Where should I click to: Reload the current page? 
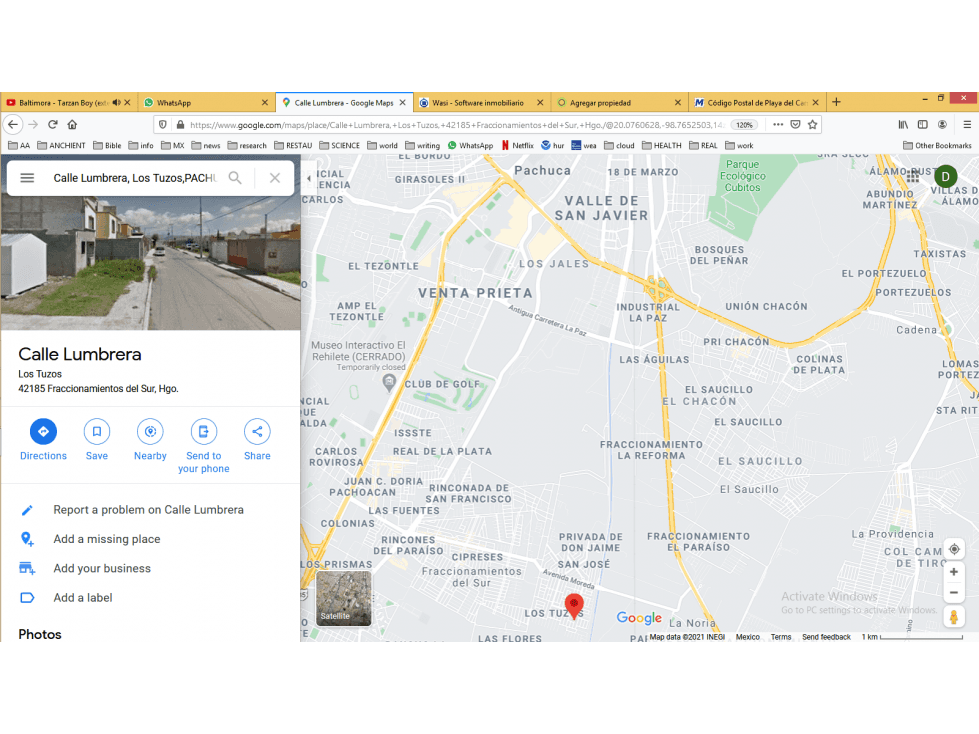pos(53,125)
